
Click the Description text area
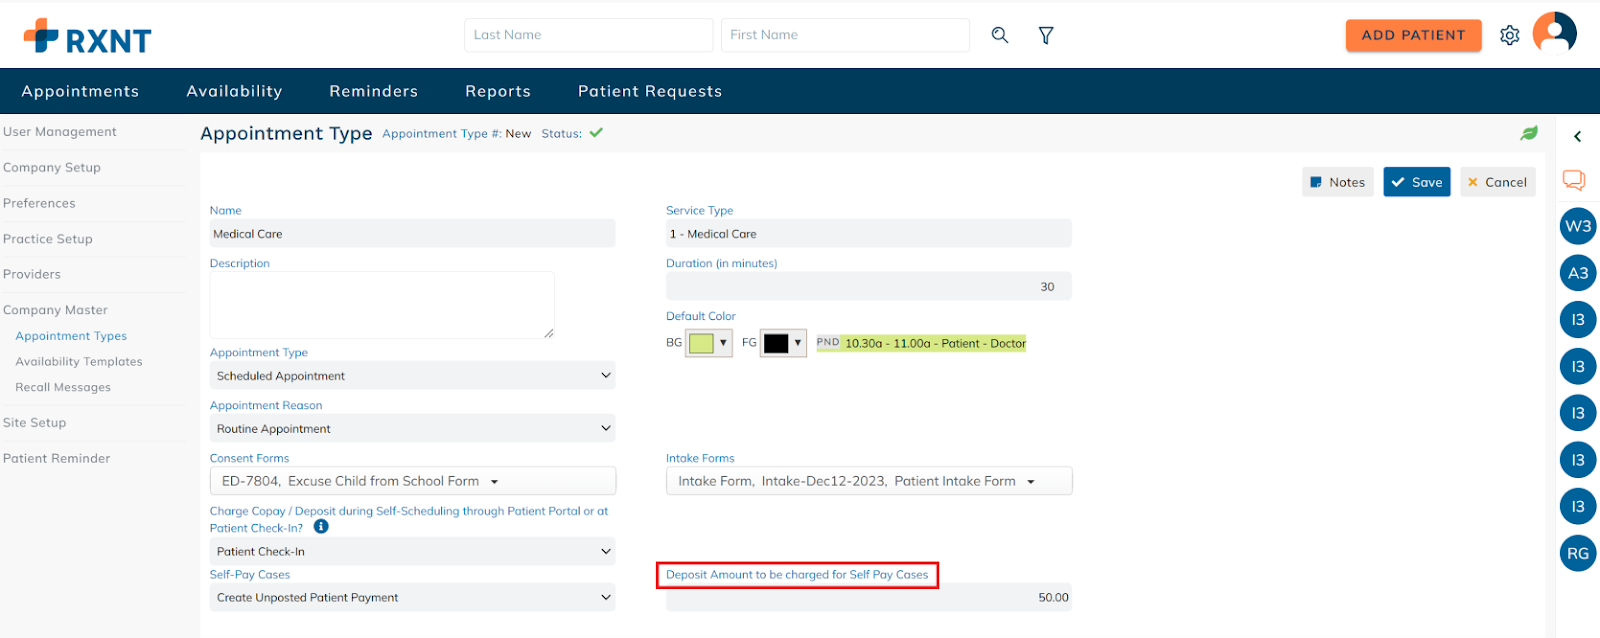[382, 305]
